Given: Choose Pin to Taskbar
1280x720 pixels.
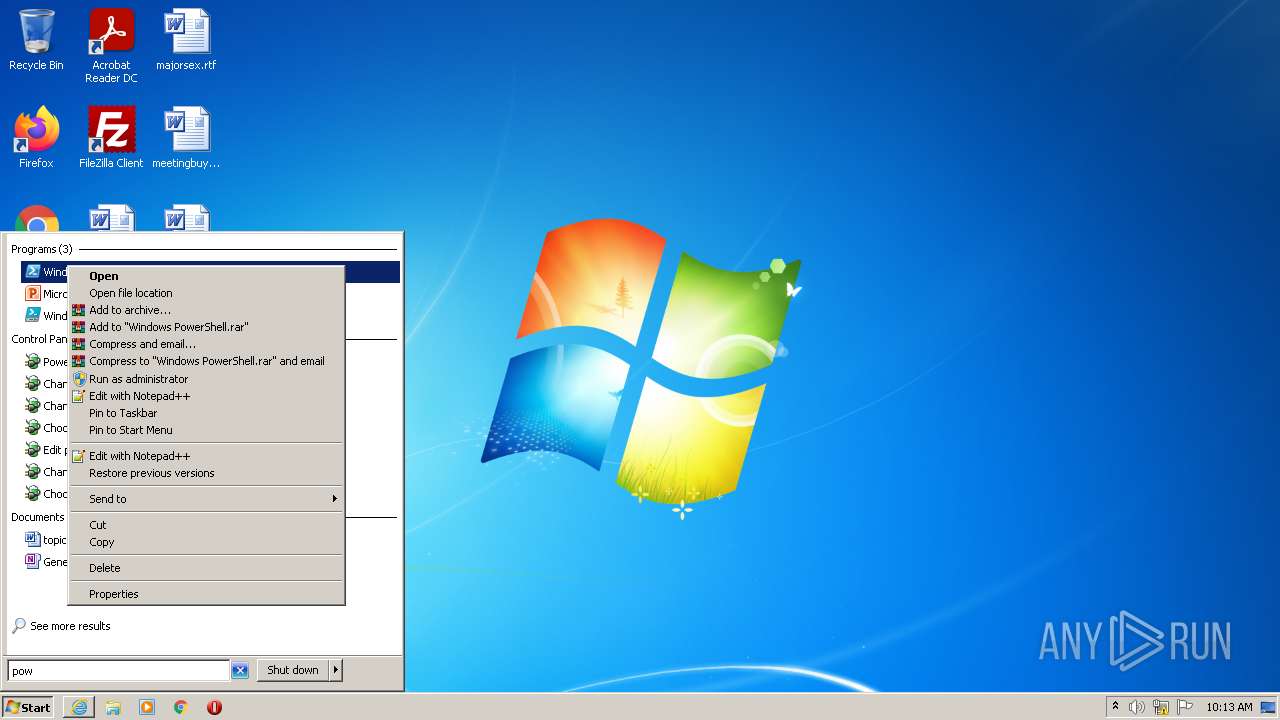Looking at the screenshot, I should [206, 413].
